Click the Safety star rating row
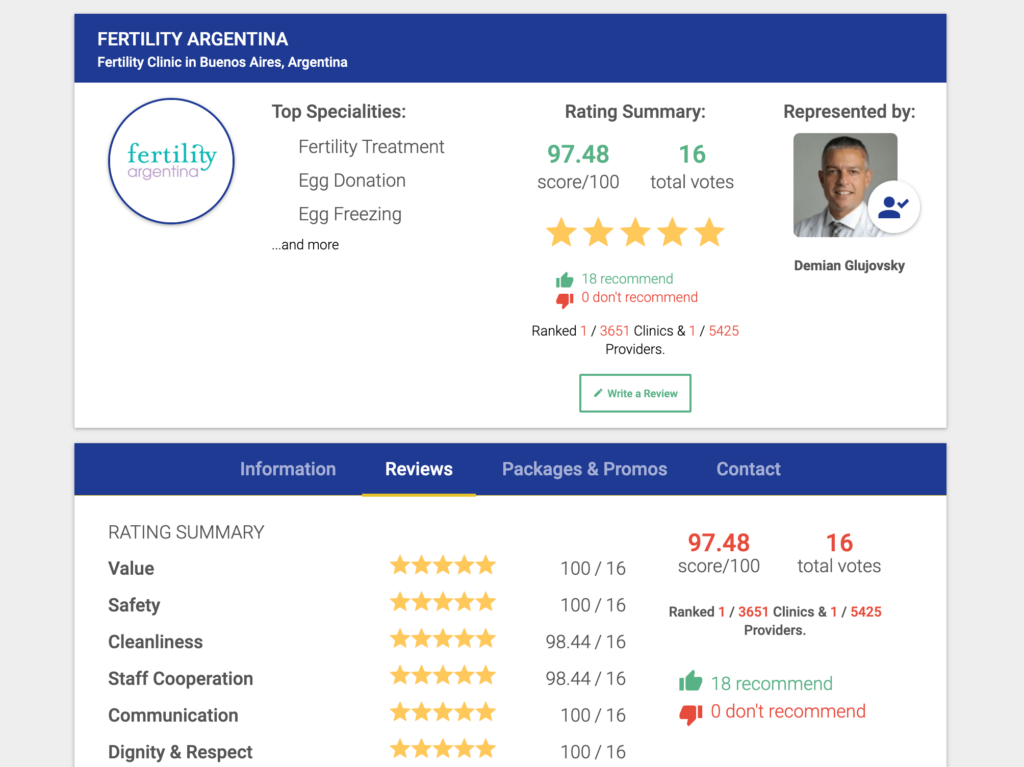The height and width of the screenshot is (767, 1024). tap(443, 602)
